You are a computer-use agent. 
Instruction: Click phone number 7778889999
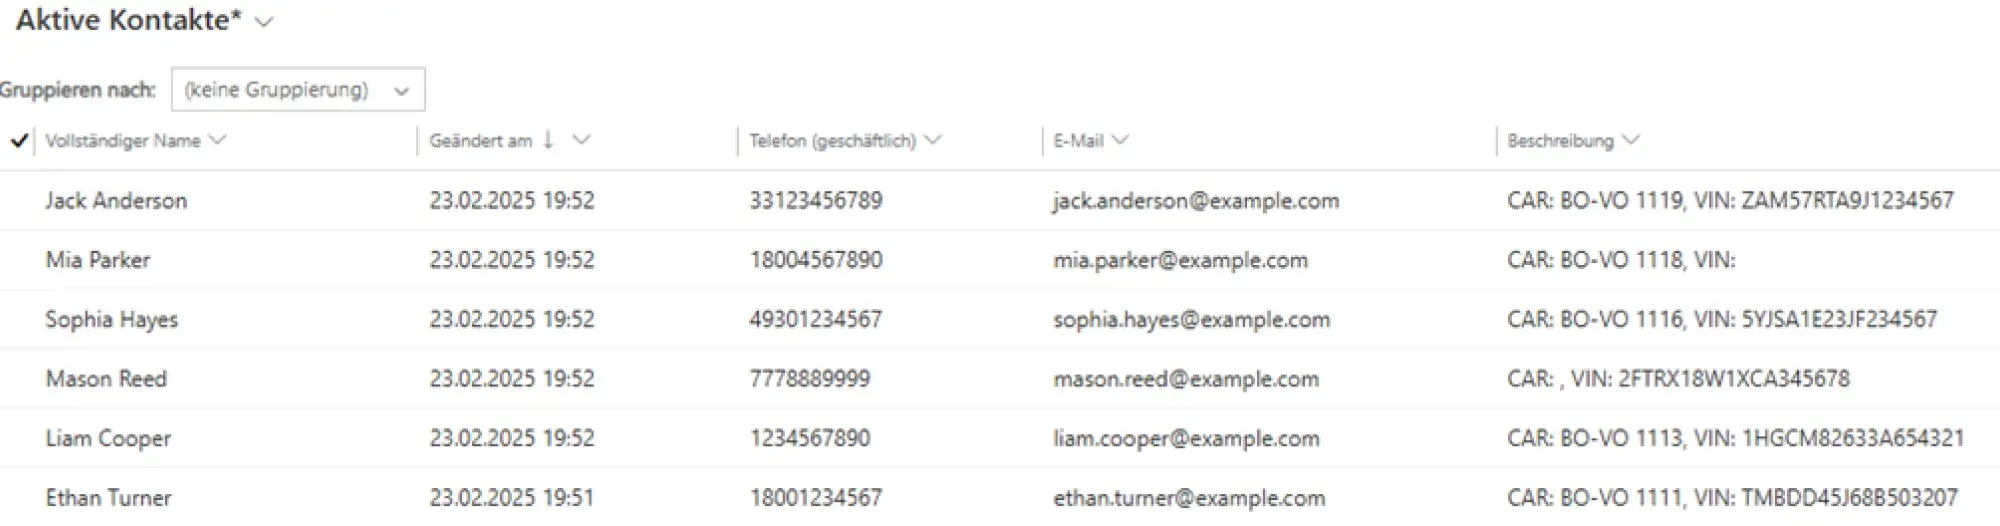tap(810, 379)
